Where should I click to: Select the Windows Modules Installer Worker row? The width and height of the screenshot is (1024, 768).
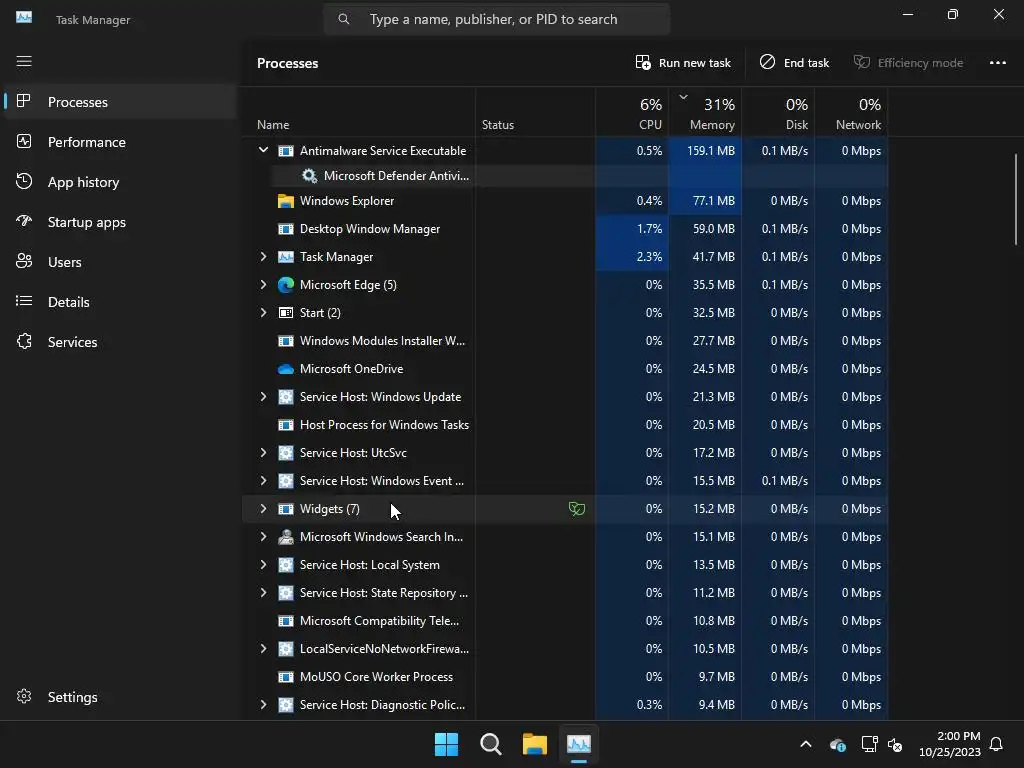(565, 341)
